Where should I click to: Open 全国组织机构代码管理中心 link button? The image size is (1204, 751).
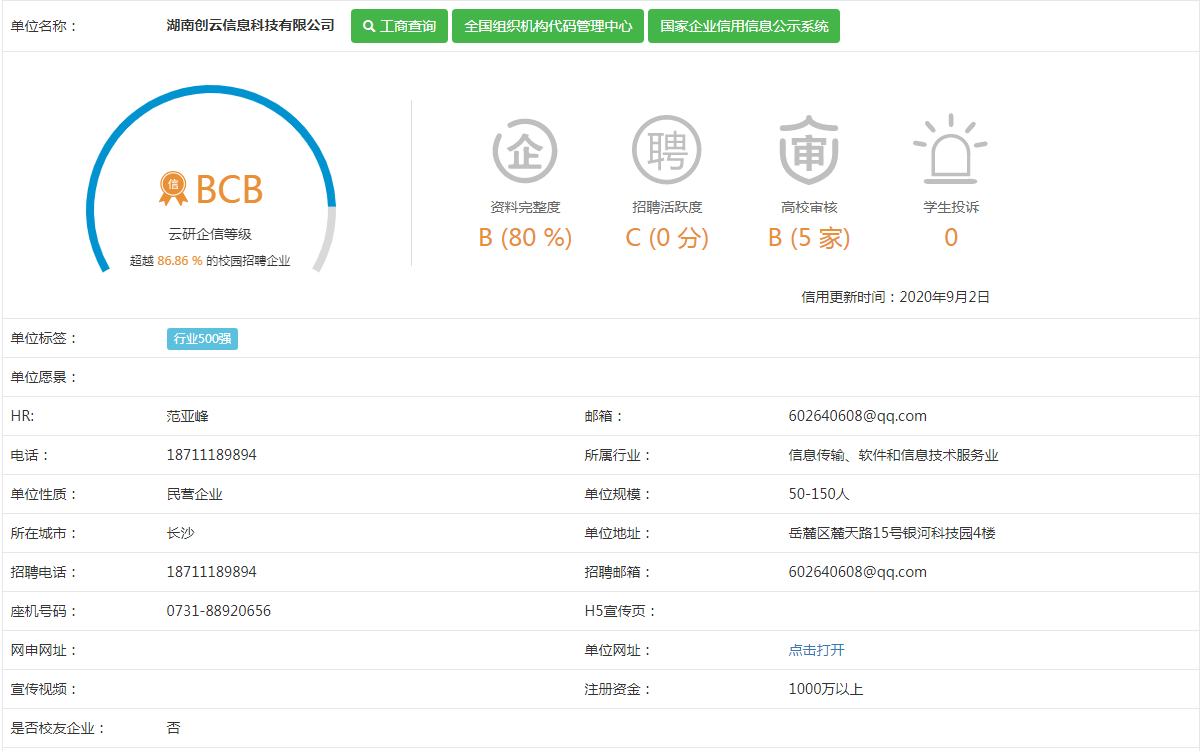click(548, 26)
